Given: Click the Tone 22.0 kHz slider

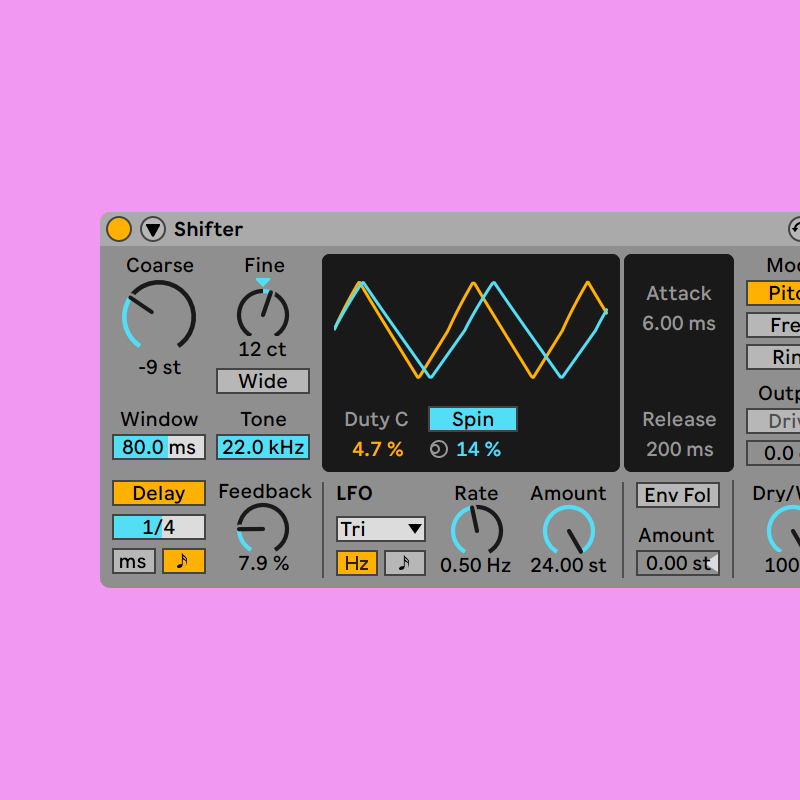Looking at the screenshot, I should point(263,447).
